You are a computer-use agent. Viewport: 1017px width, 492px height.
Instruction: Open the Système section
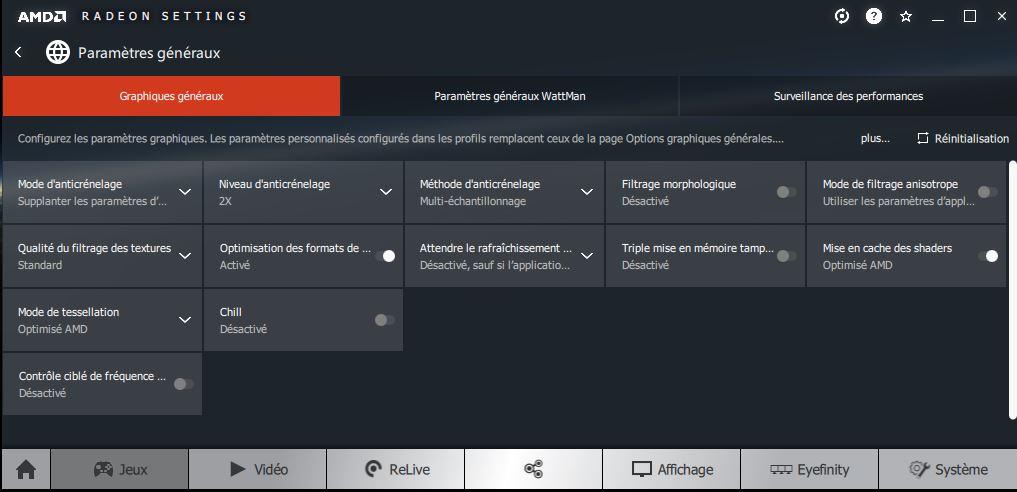(x=947, y=469)
